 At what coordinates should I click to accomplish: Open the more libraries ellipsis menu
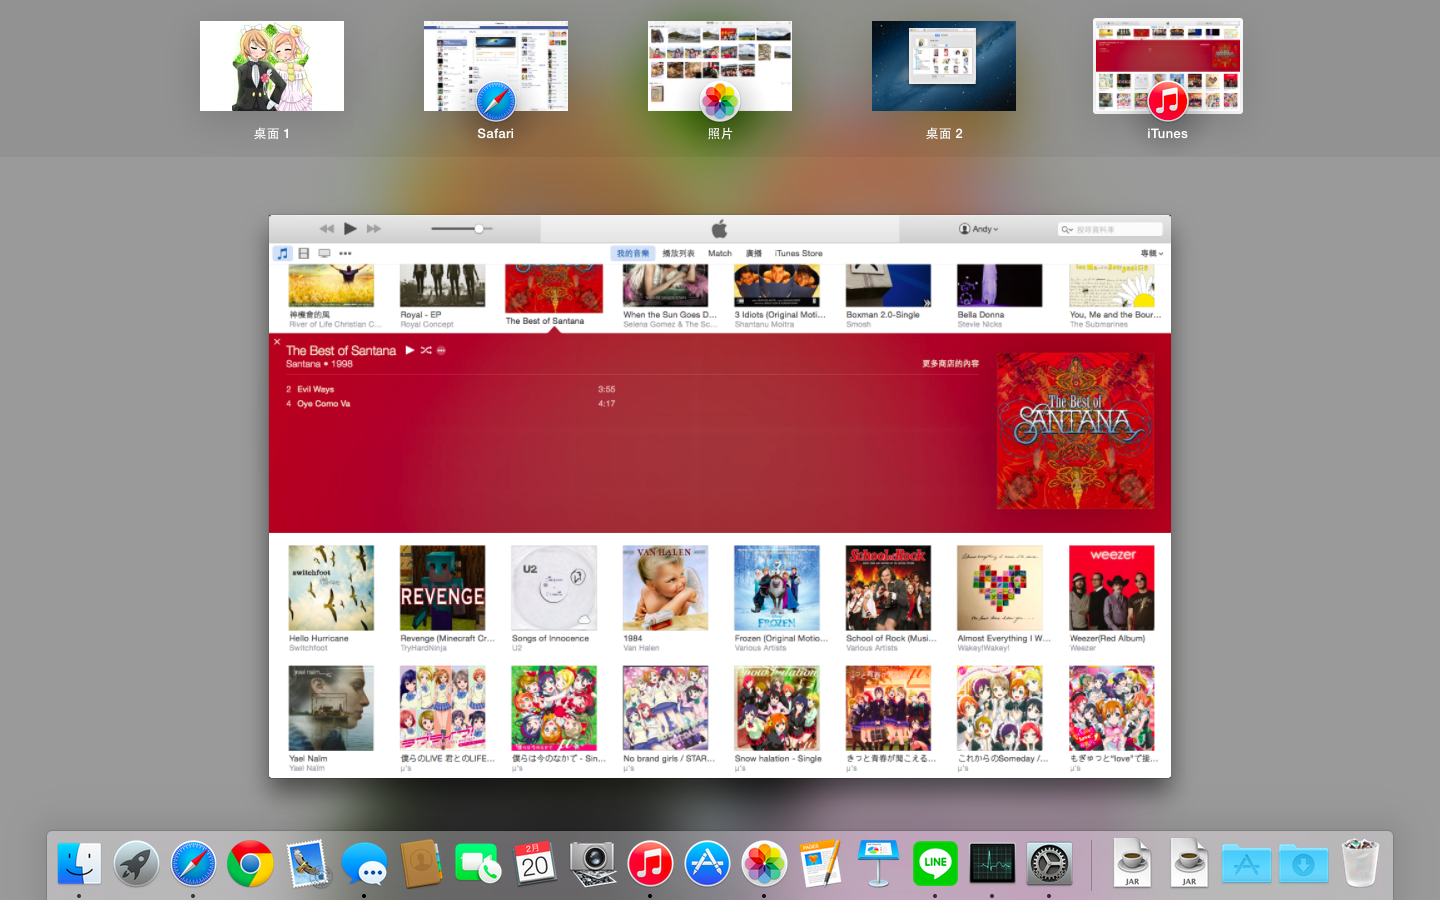345,253
